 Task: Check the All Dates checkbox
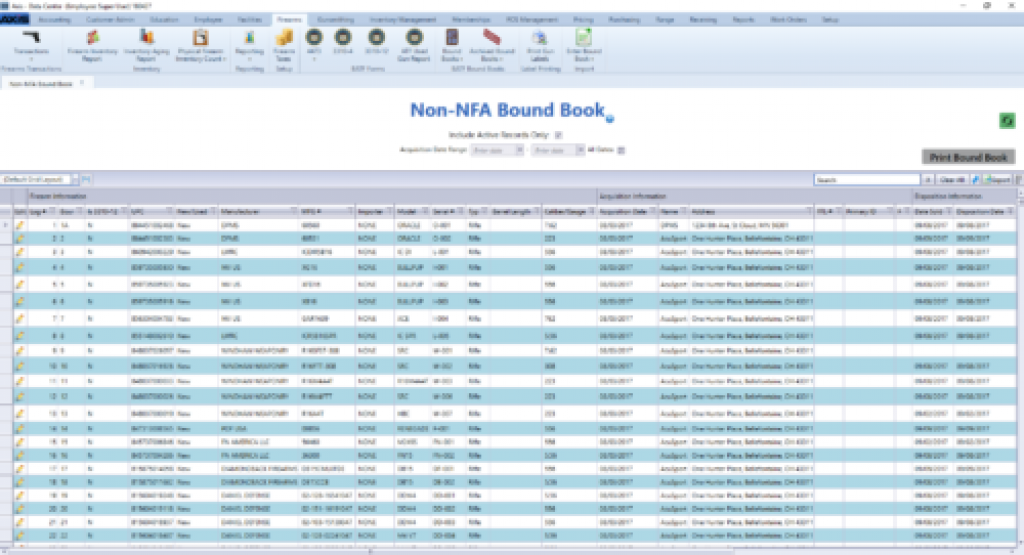(x=621, y=150)
